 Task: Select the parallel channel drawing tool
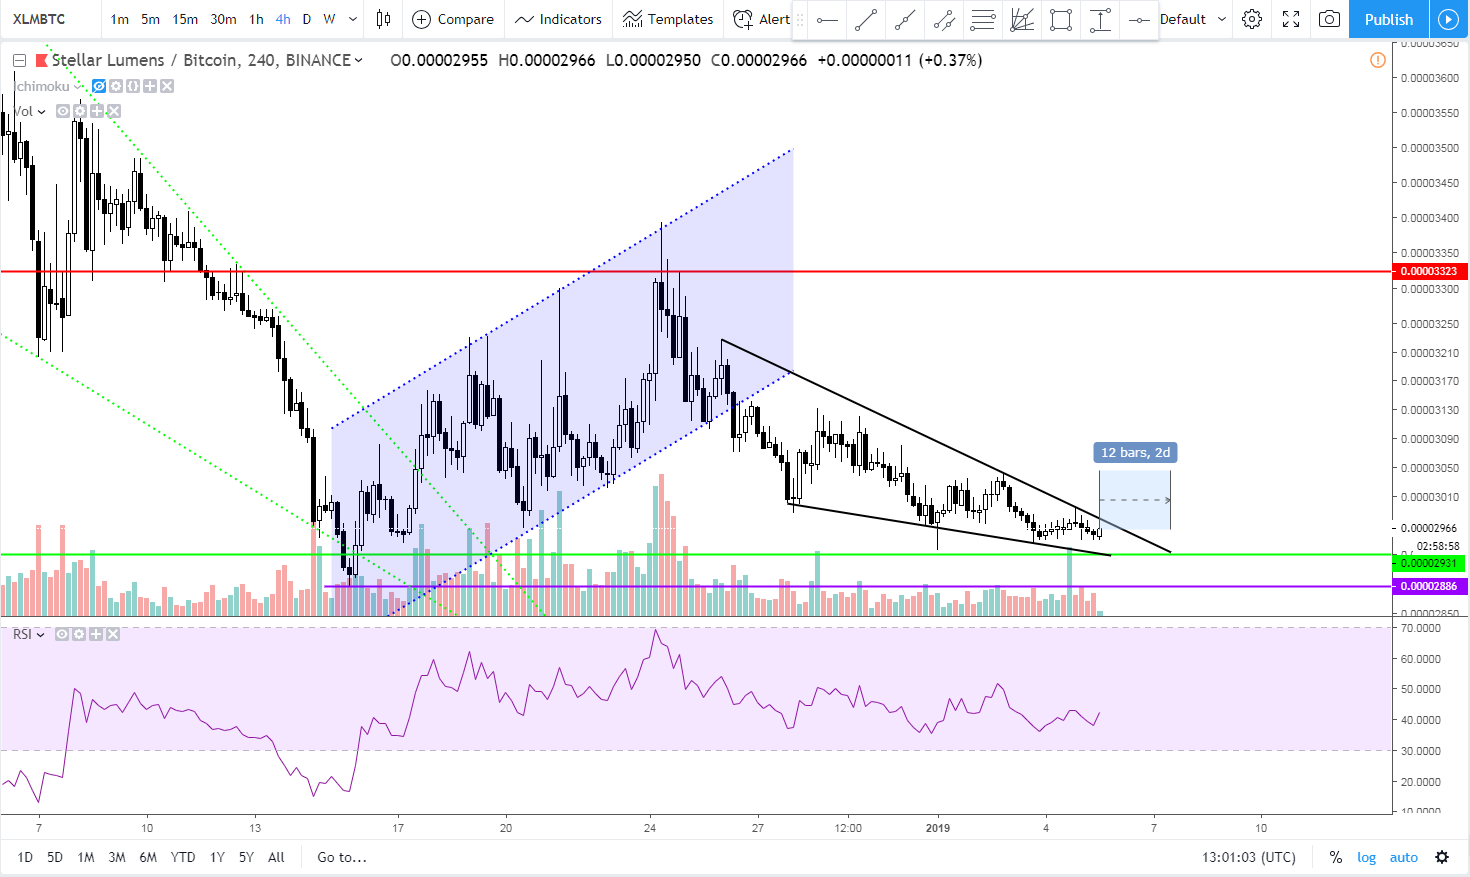[944, 19]
